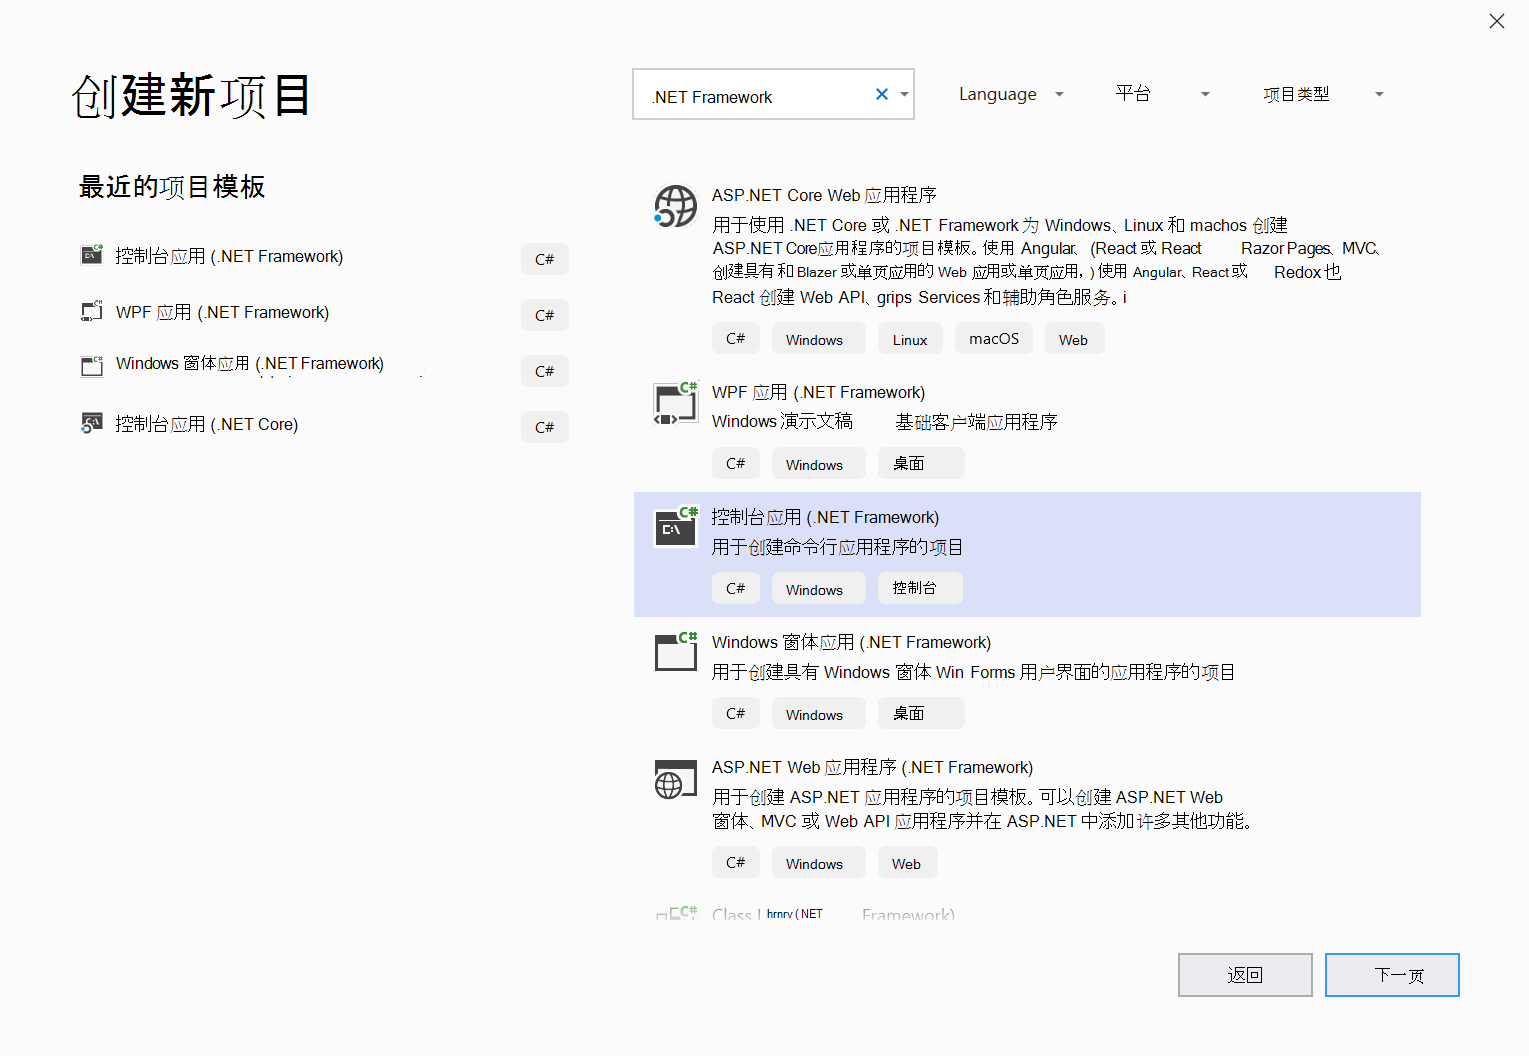Click the recent 控制台应用 (.NET Framework) icon

(x=92, y=254)
